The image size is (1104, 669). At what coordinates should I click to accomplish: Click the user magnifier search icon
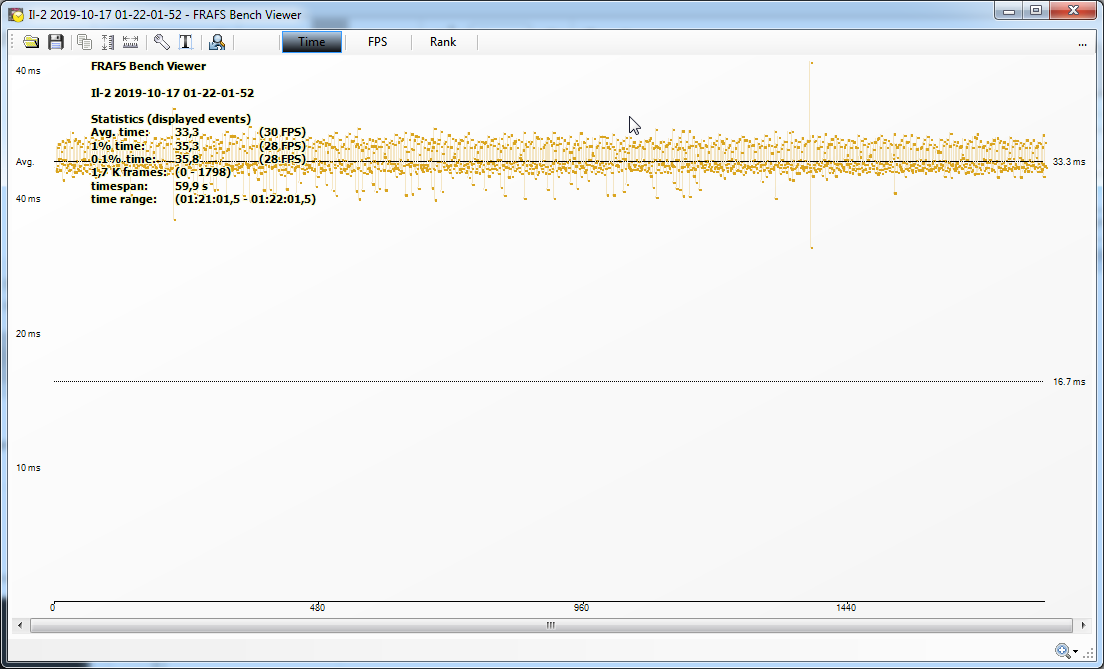tap(216, 42)
